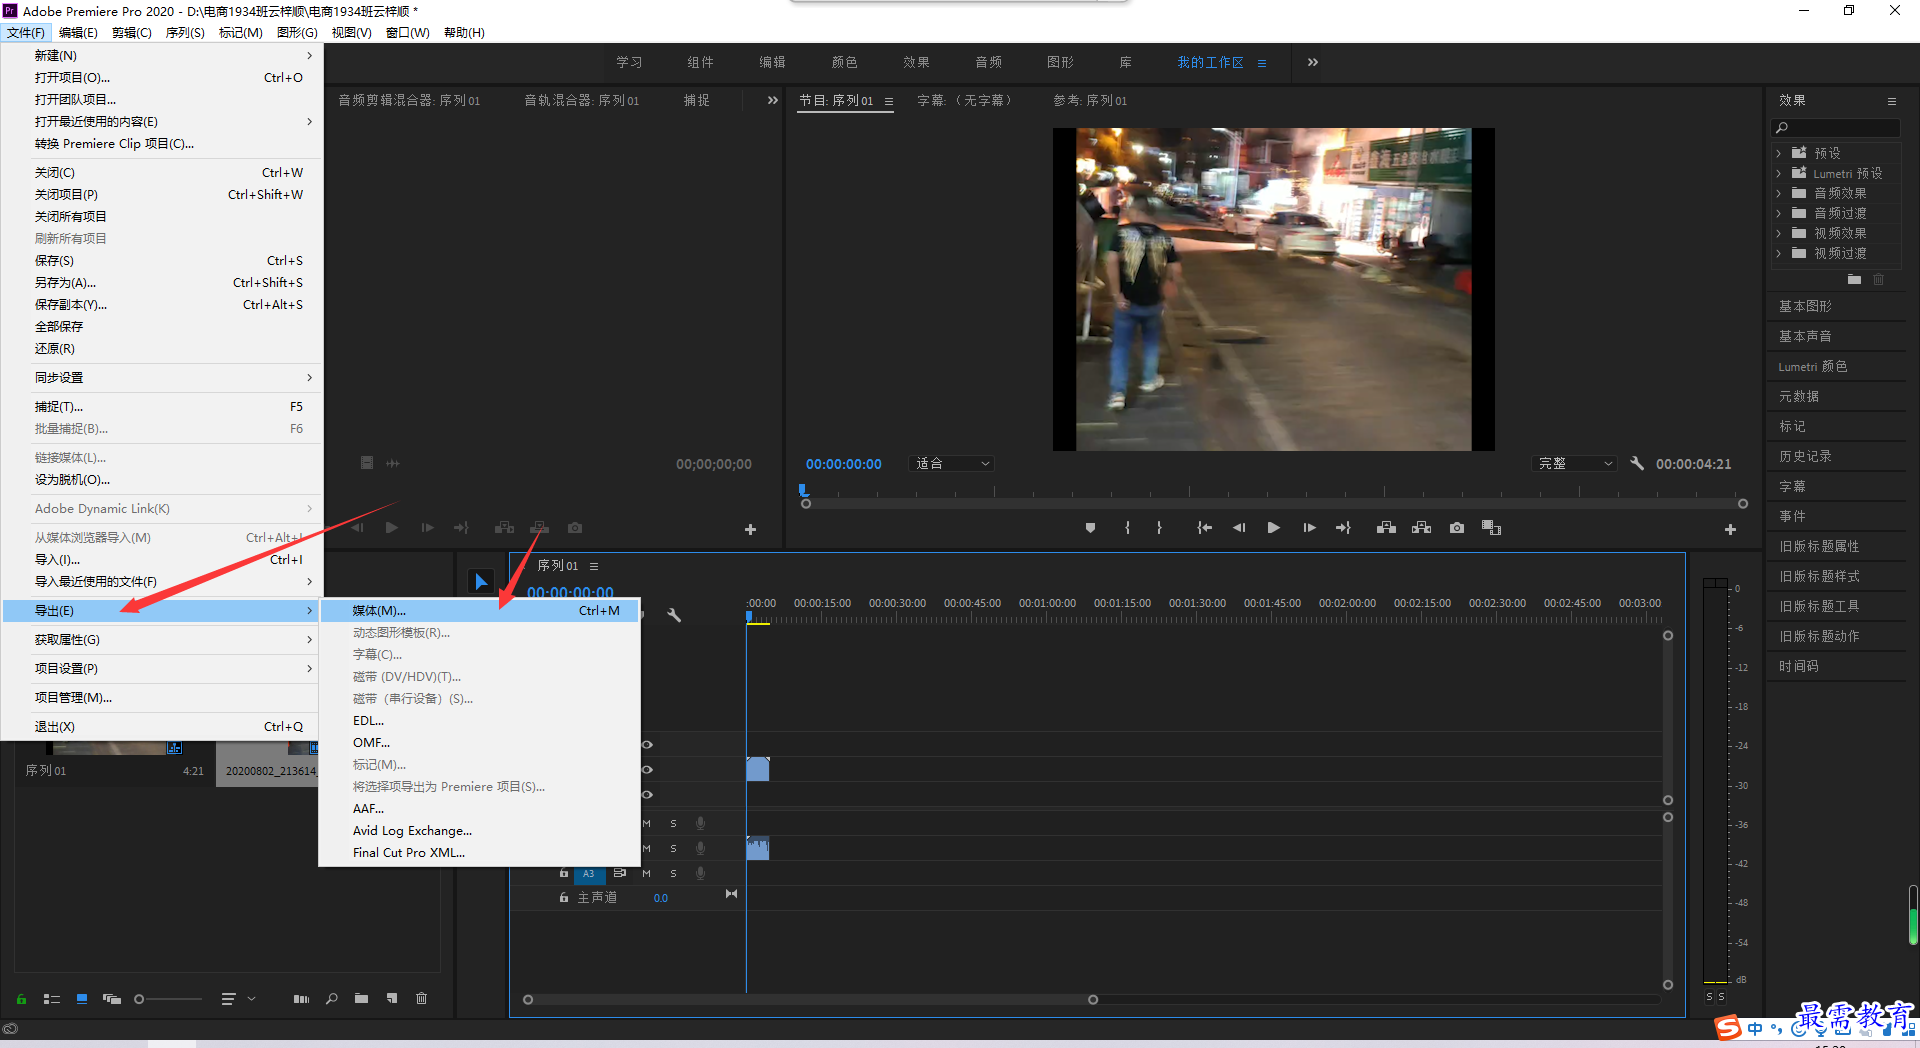This screenshot has height=1048, width=1920.
Task: Create a new bin in Project panel
Action: point(361,998)
